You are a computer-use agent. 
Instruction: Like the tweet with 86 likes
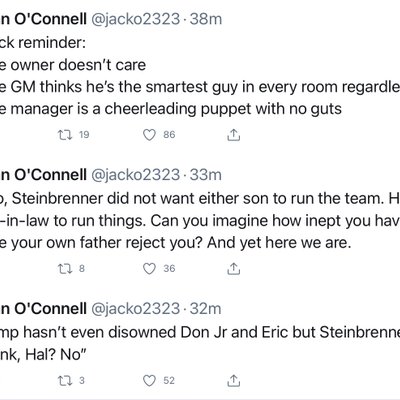pos(149,135)
